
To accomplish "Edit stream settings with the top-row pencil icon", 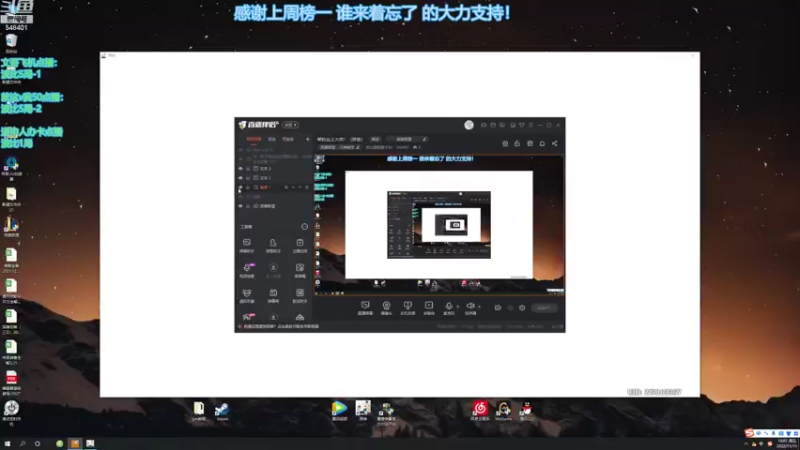I will [x=424, y=139].
